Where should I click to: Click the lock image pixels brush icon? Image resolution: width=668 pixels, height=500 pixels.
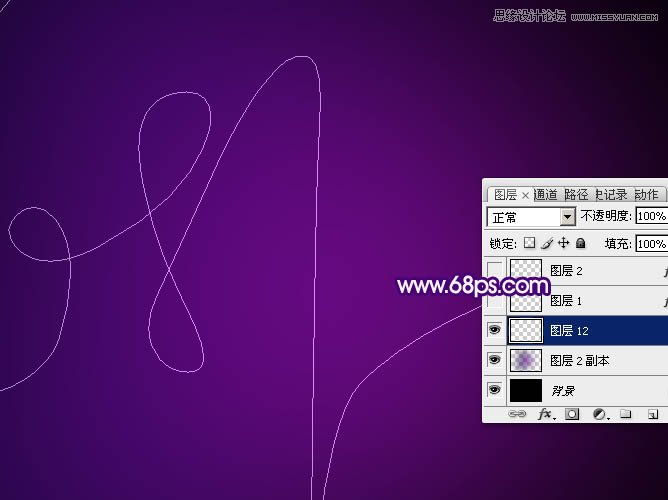point(547,243)
